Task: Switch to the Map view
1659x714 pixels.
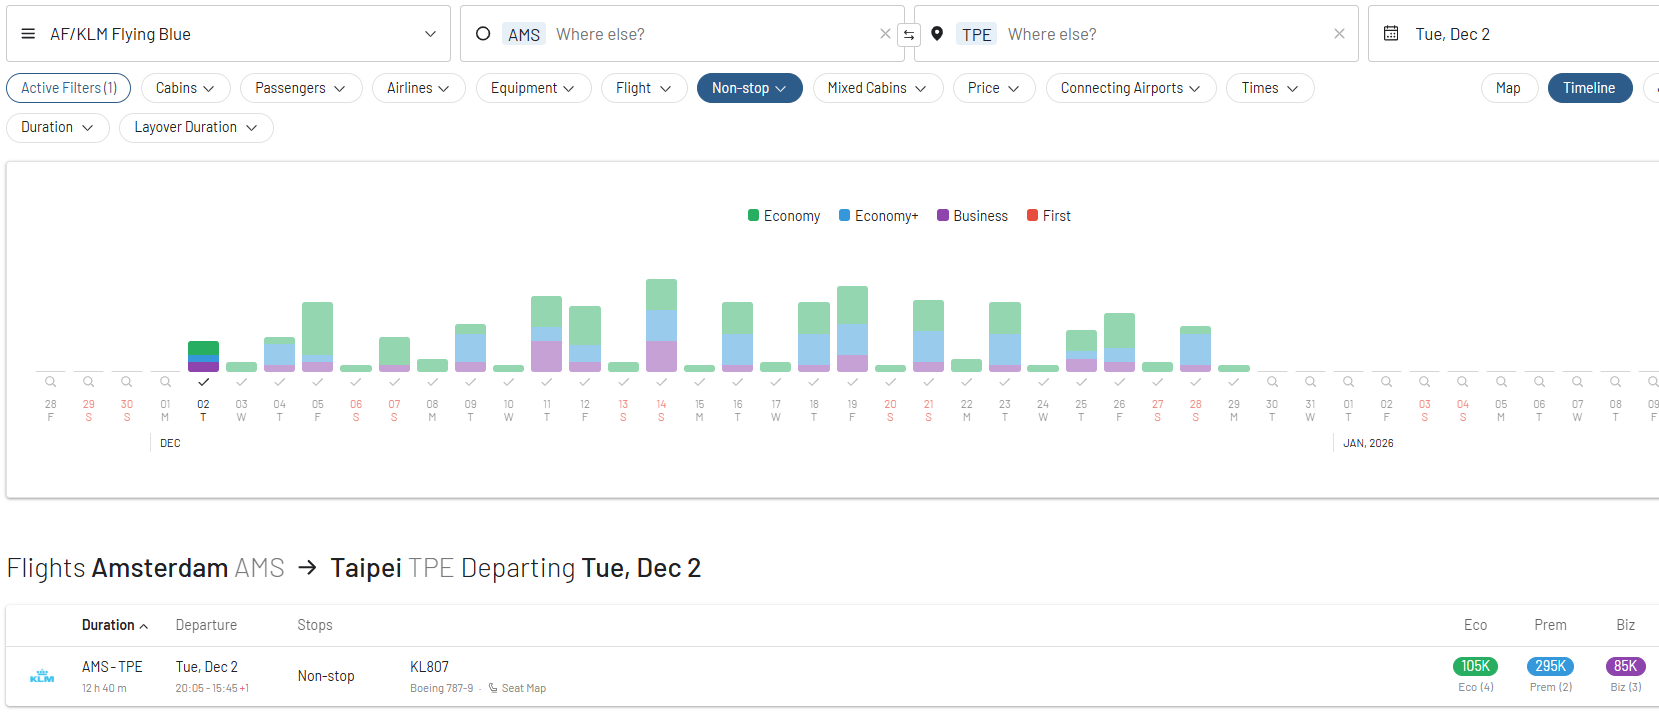Action: pyautogui.click(x=1508, y=88)
